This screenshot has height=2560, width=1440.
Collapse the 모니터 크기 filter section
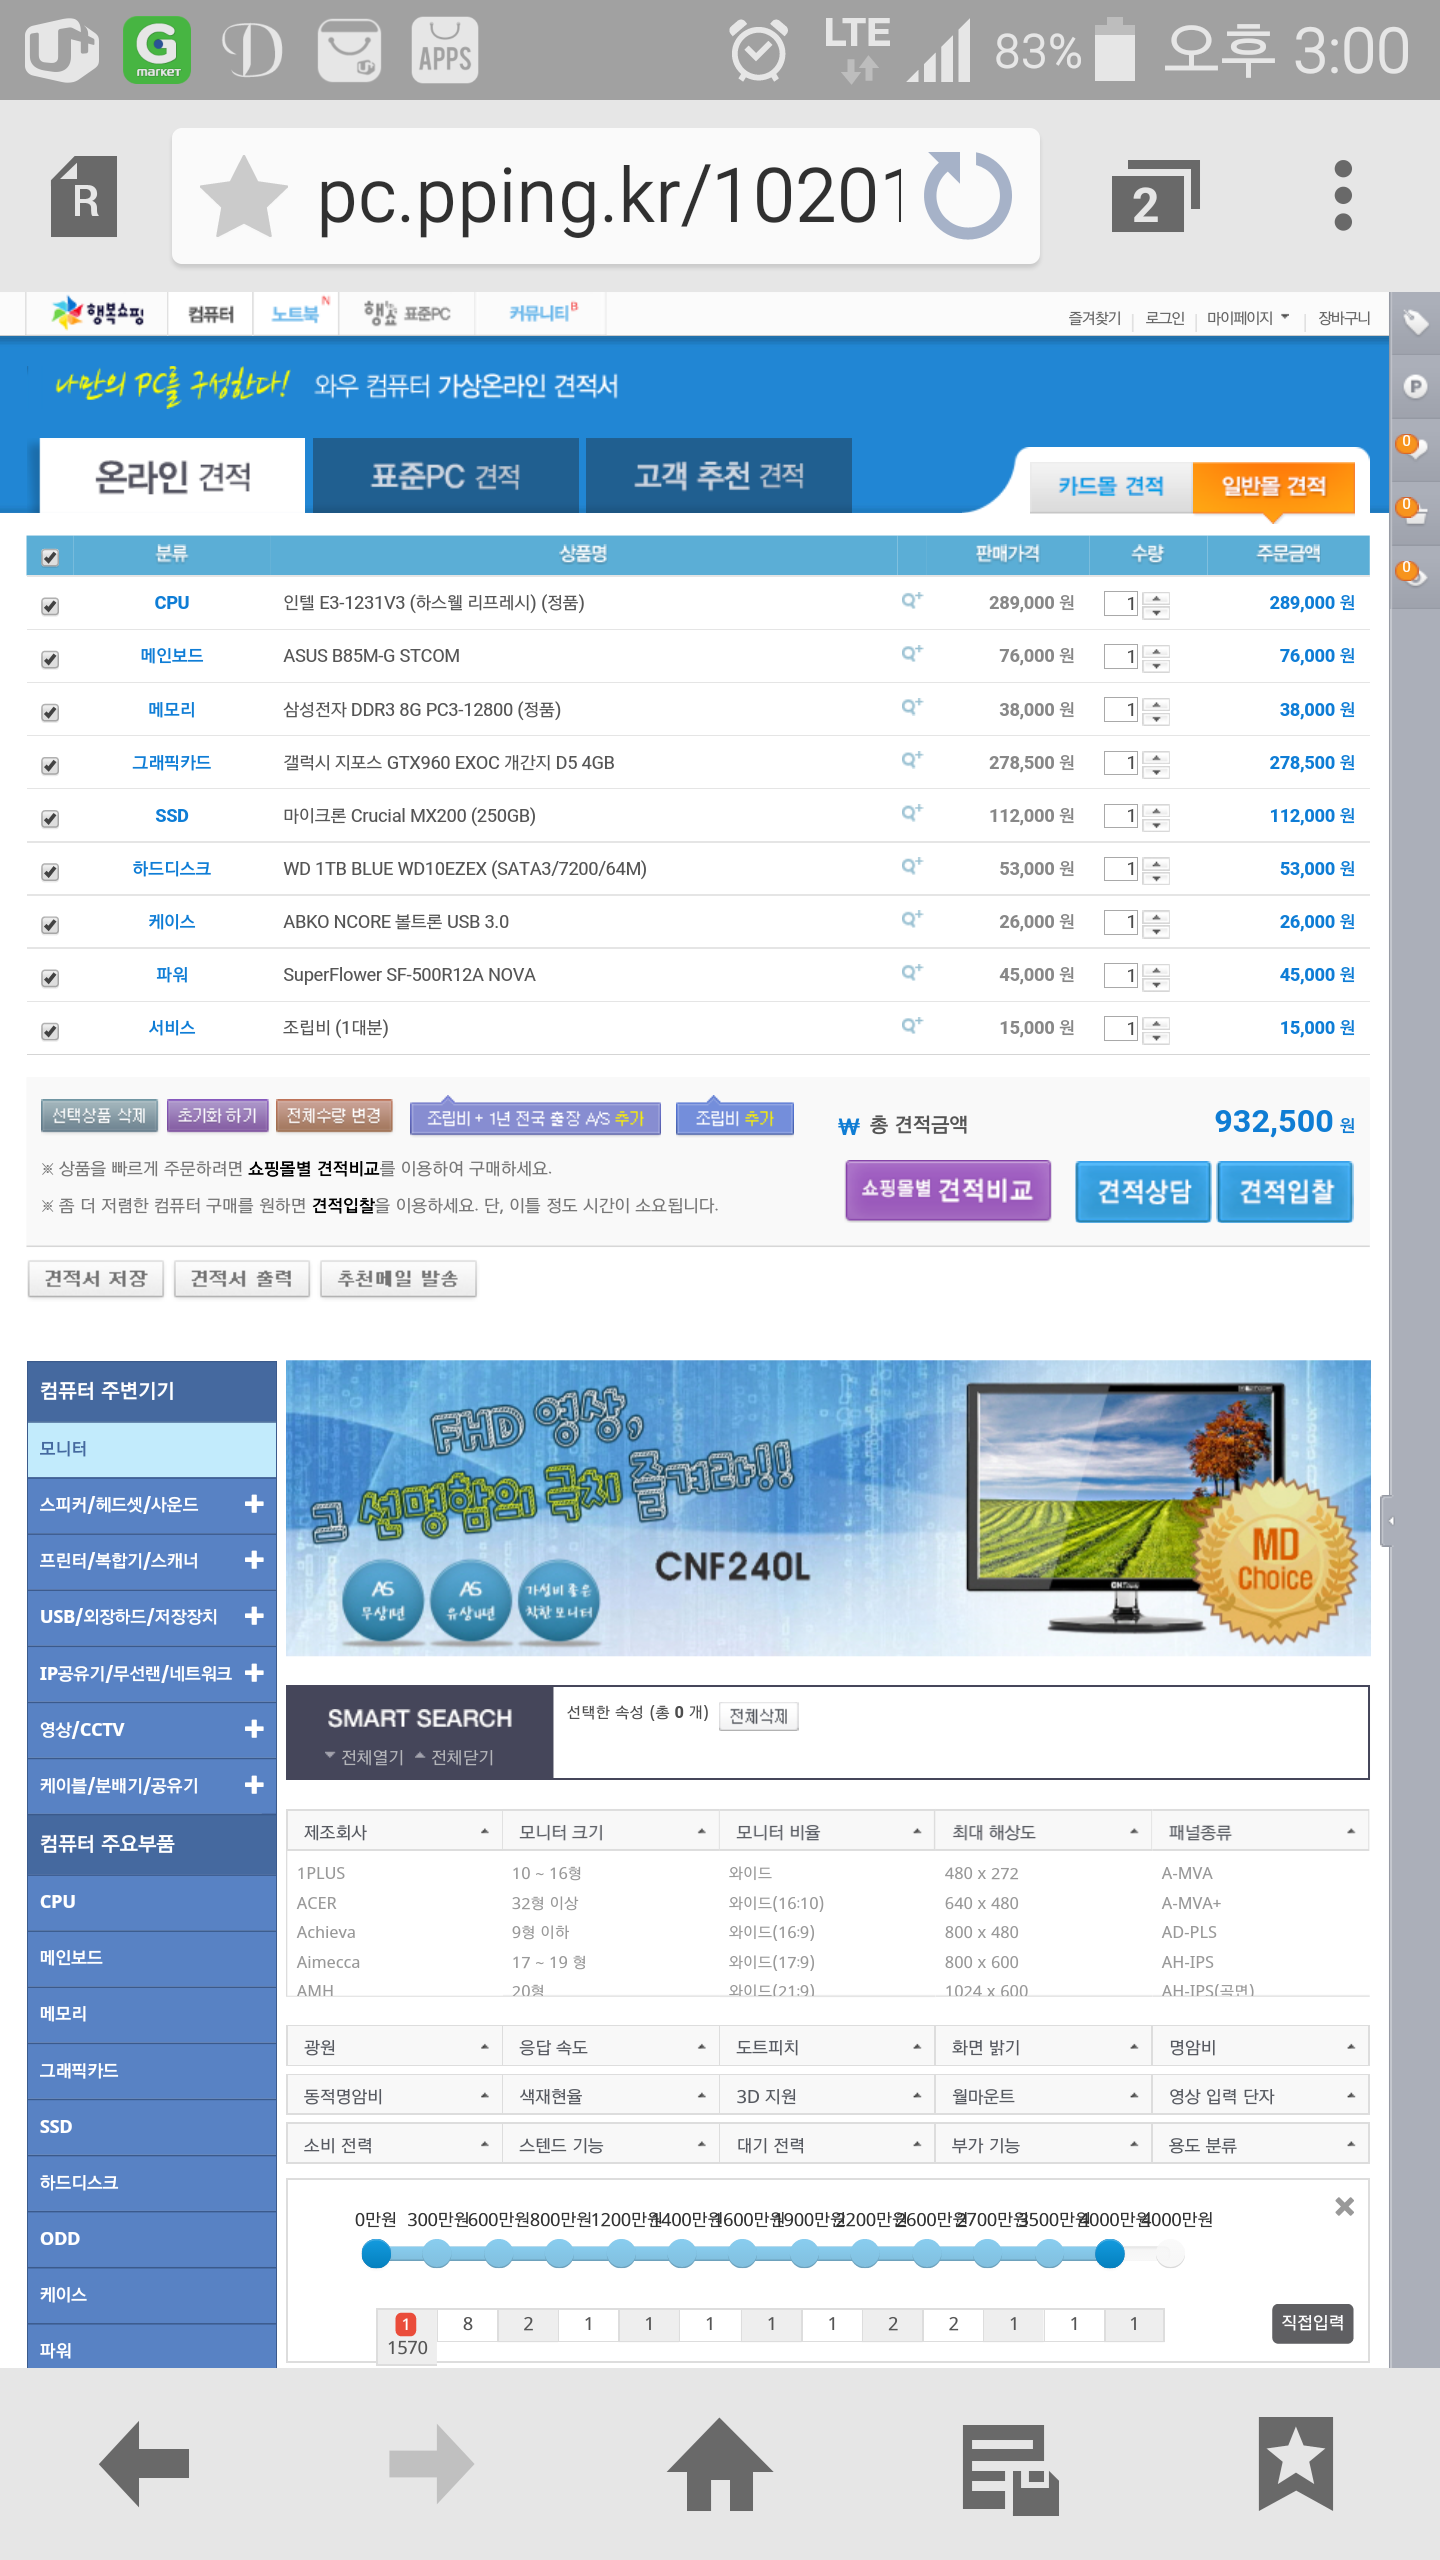click(701, 1832)
